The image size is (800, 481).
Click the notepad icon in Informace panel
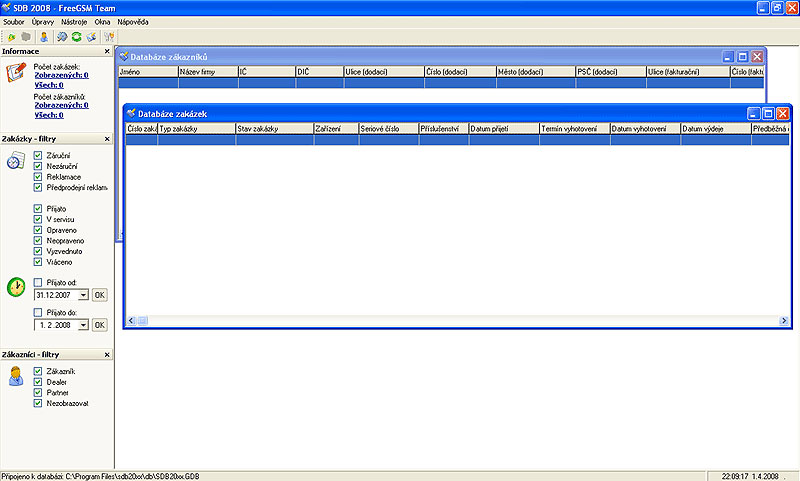pyautogui.click(x=16, y=72)
